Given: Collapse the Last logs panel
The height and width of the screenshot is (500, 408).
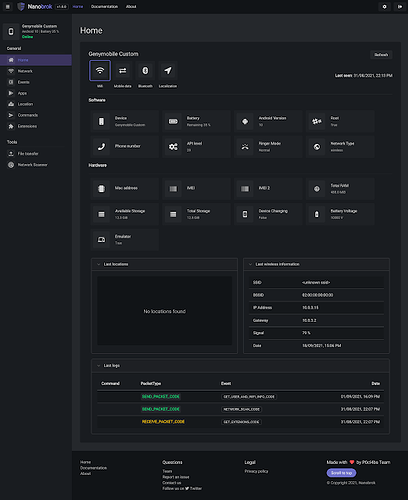Looking at the screenshot, I should click(x=99, y=366).
